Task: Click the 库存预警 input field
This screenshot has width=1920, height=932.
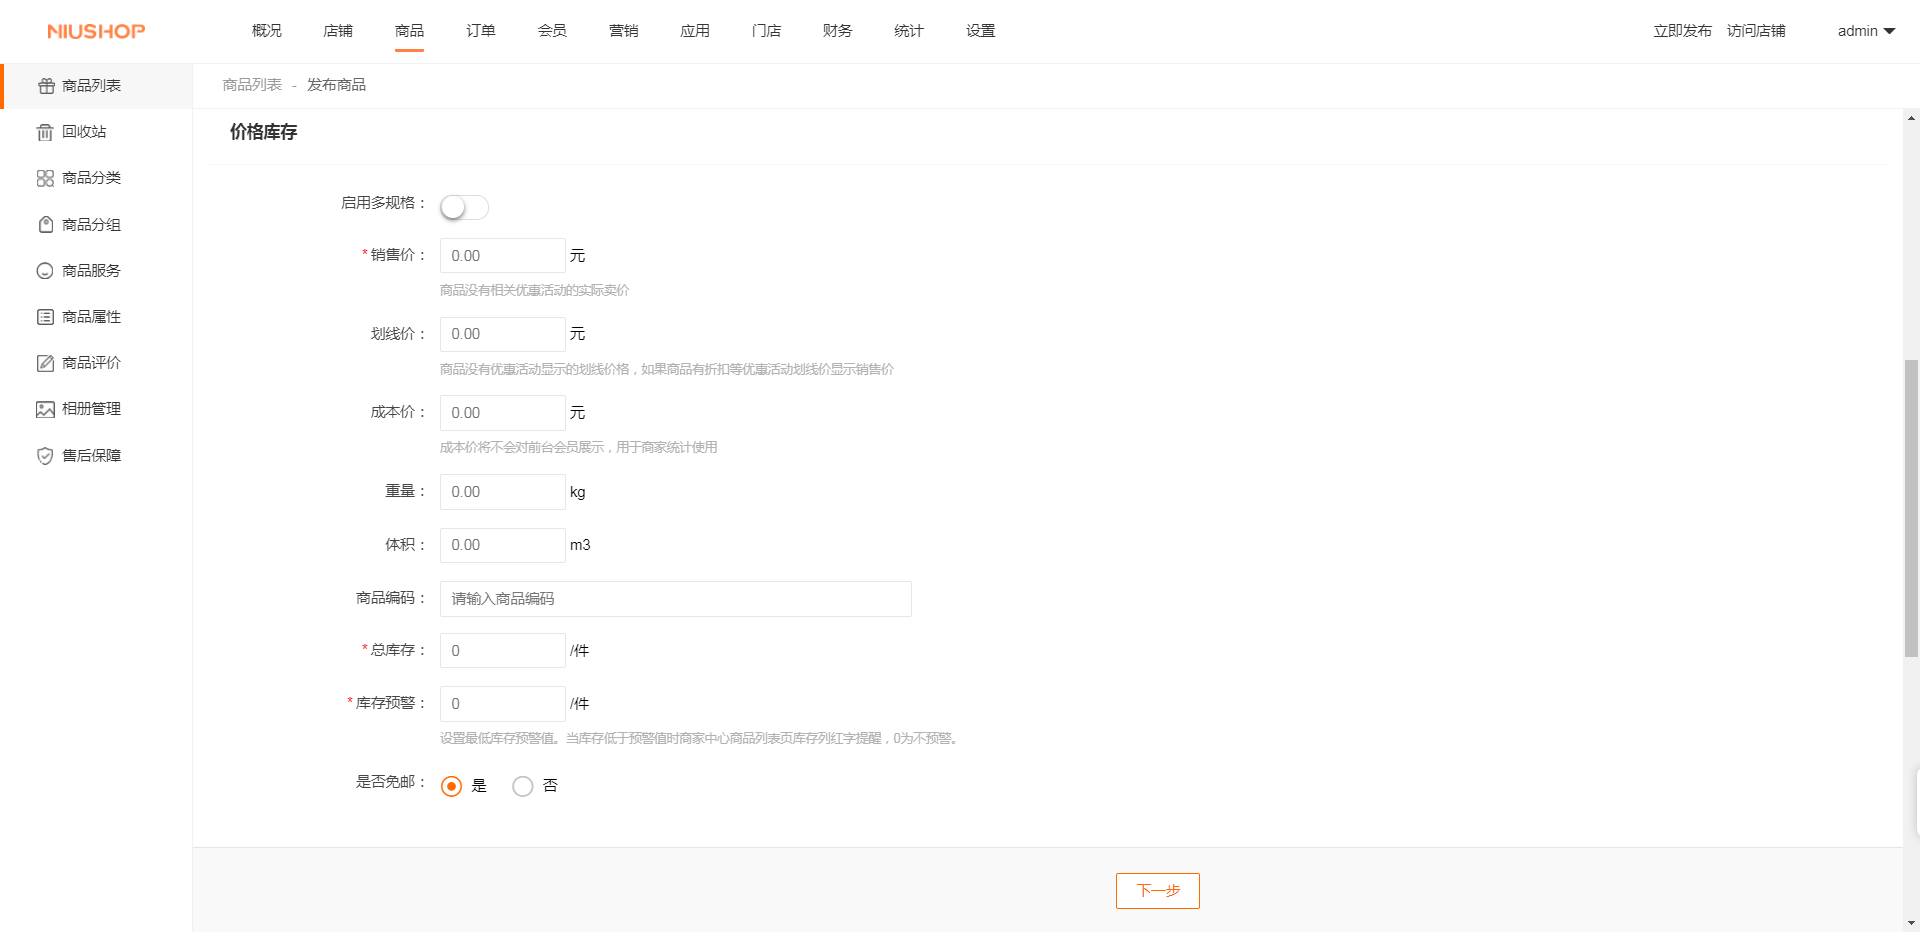Action: [503, 704]
